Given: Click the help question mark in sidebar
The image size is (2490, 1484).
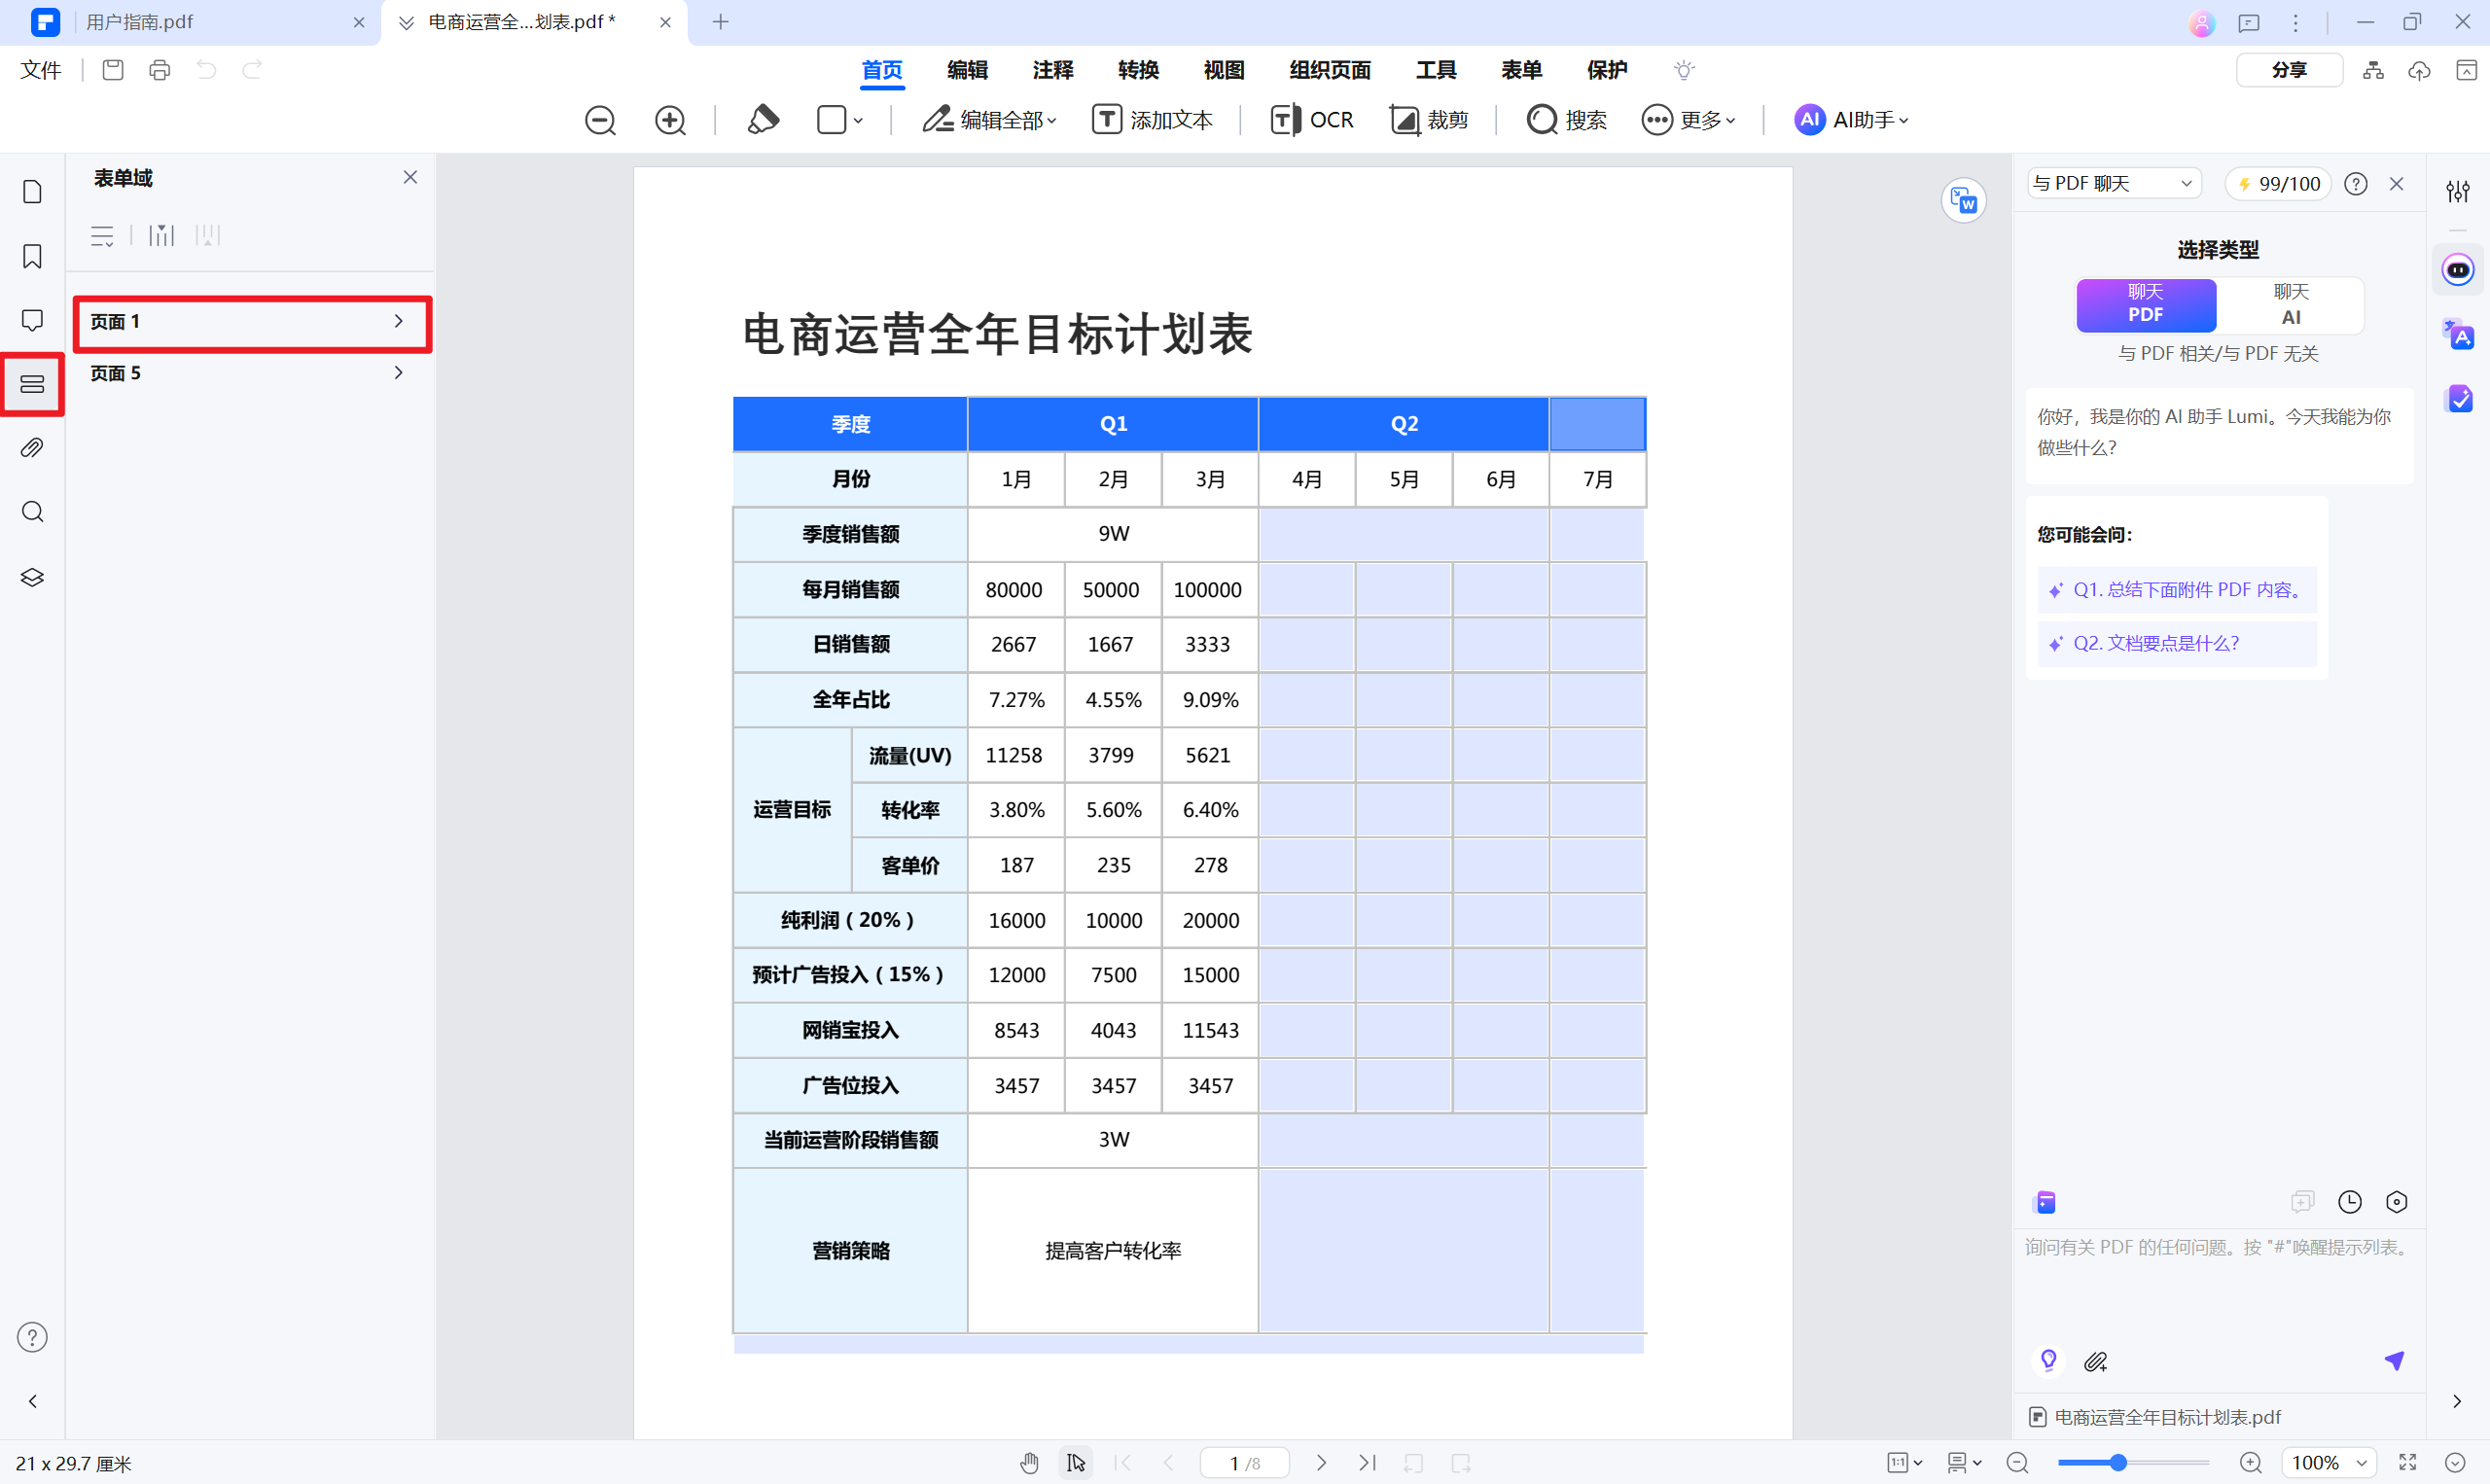Looking at the screenshot, I should click(x=32, y=1337).
